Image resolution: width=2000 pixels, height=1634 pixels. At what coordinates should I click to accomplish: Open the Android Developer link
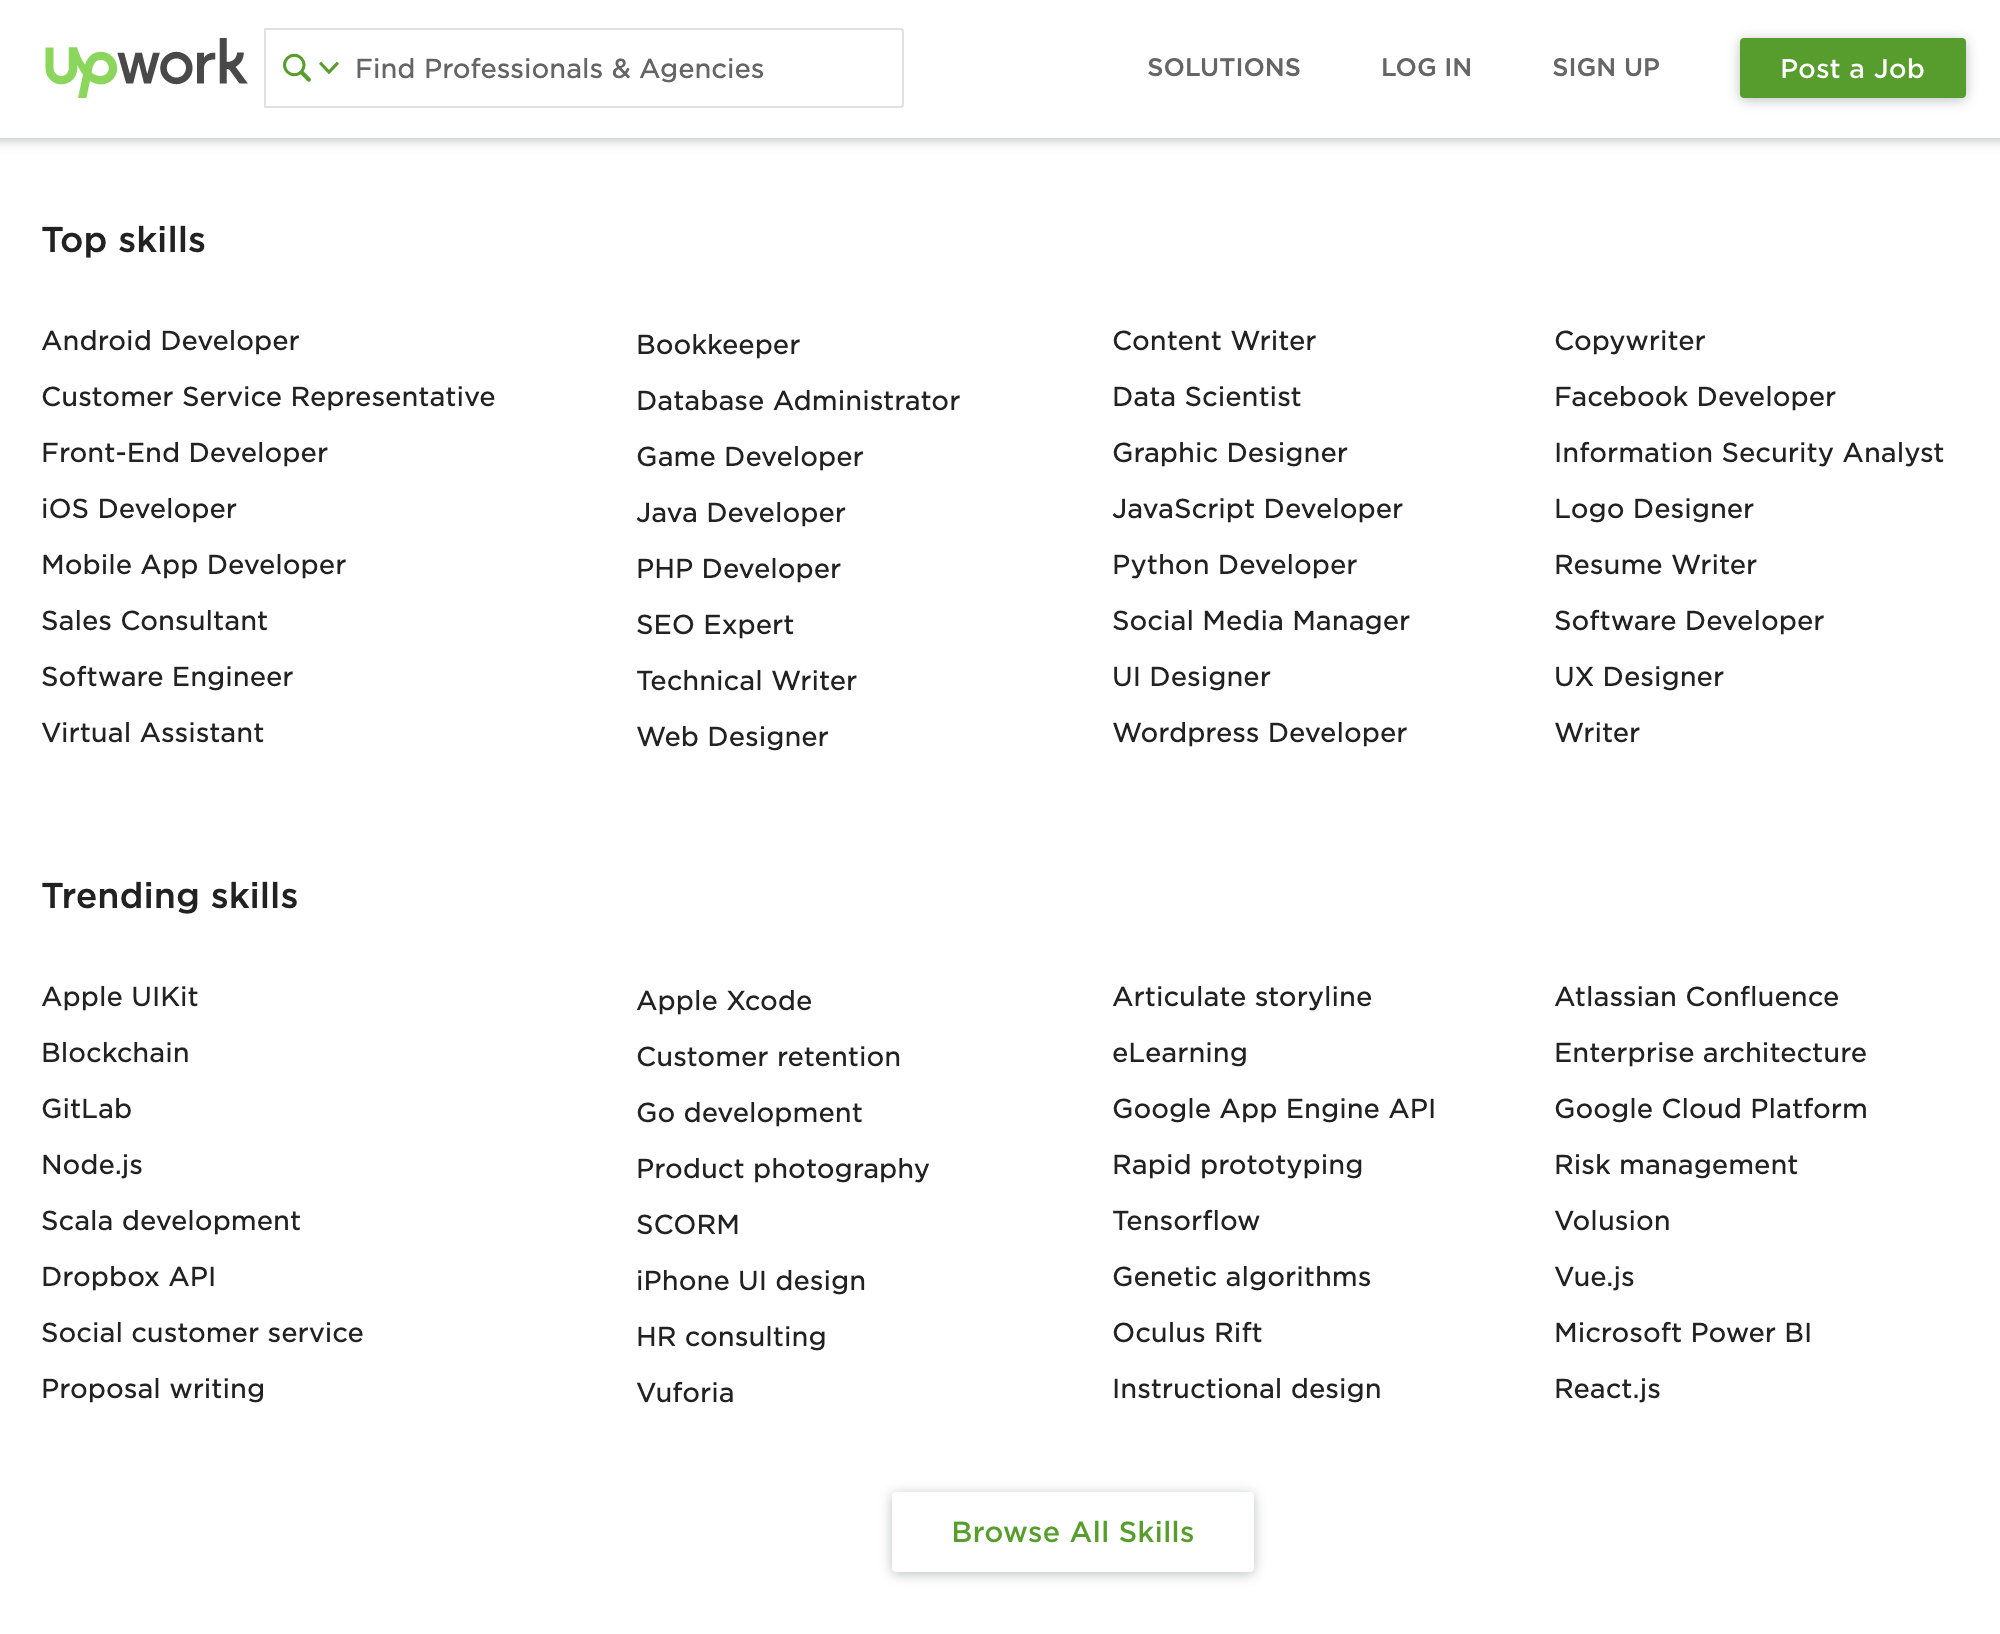tap(170, 341)
